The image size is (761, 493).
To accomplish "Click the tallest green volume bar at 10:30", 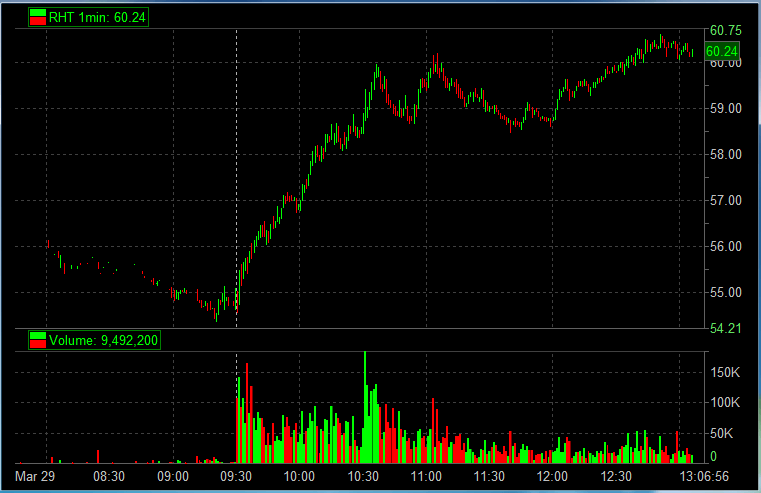I will [365, 407].
